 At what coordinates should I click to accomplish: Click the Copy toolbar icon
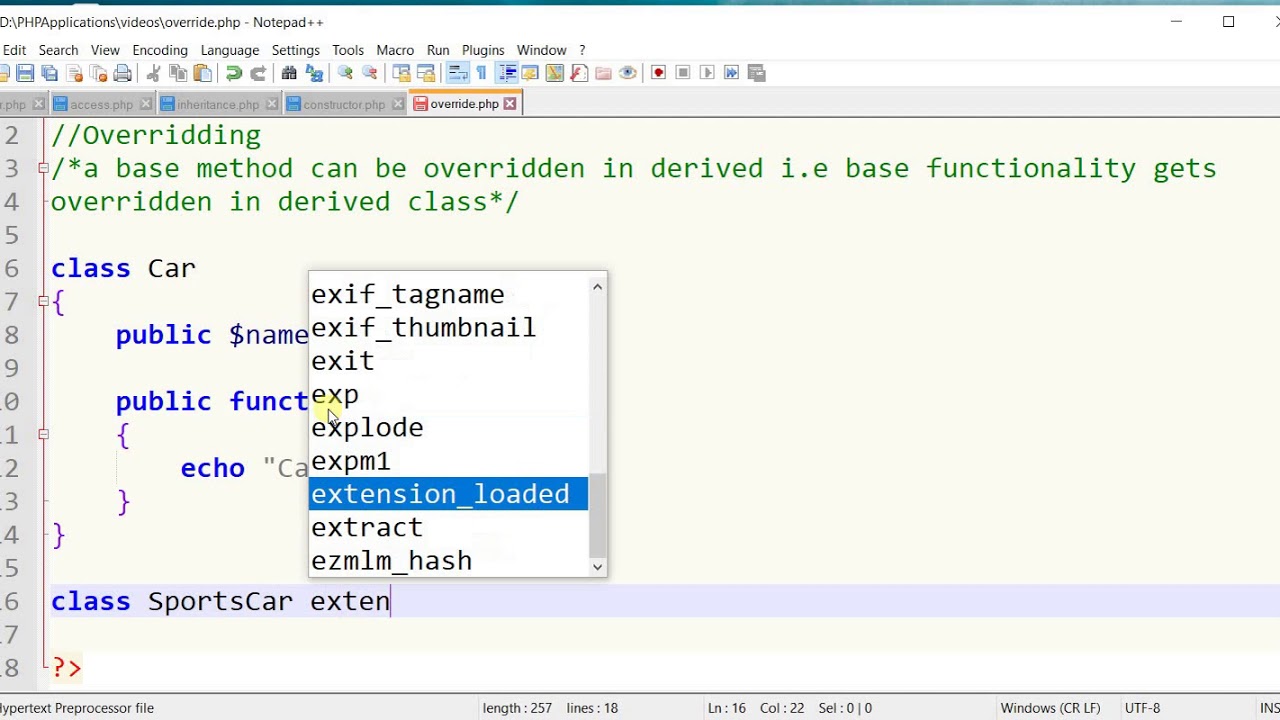178,73
